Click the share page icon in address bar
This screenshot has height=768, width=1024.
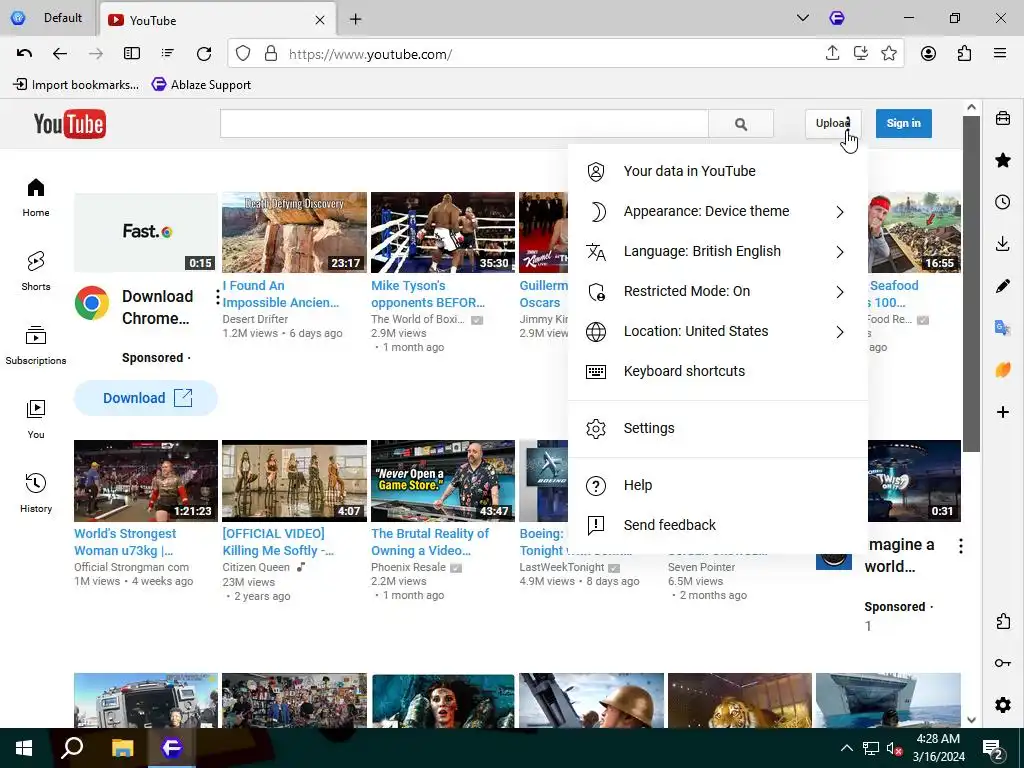[832, 53]
